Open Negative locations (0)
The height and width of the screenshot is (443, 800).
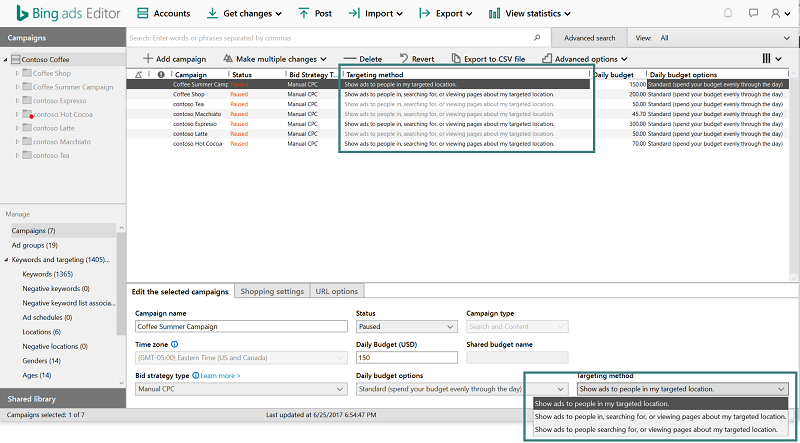pyautogui.click(x=55, y=346)
